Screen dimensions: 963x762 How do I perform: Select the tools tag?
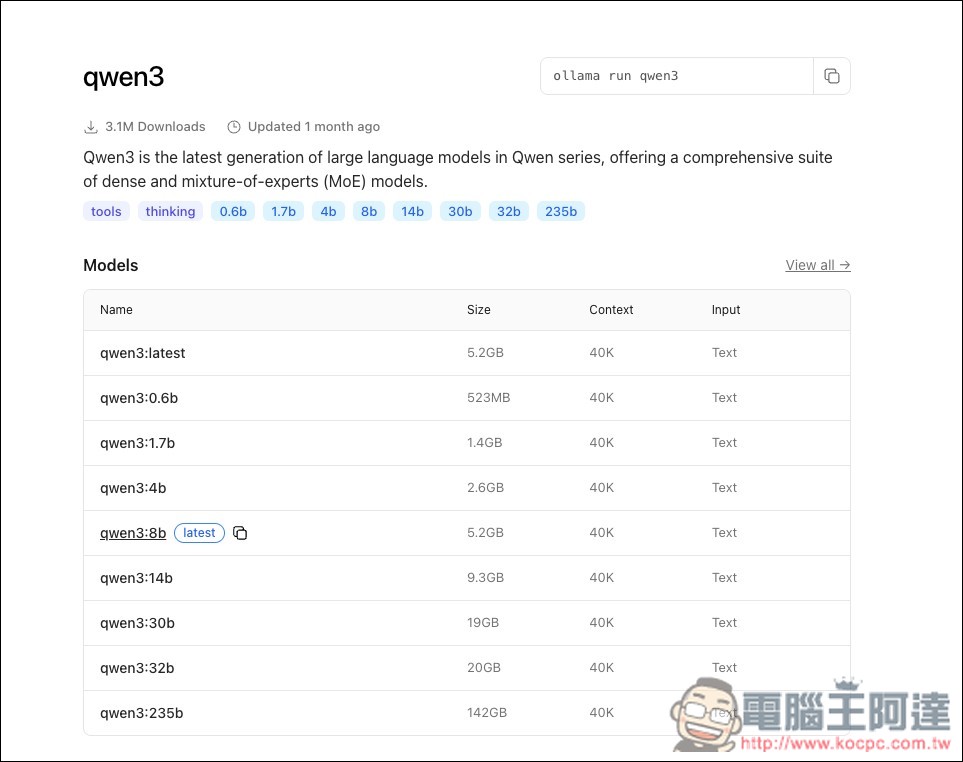point(106,211)
